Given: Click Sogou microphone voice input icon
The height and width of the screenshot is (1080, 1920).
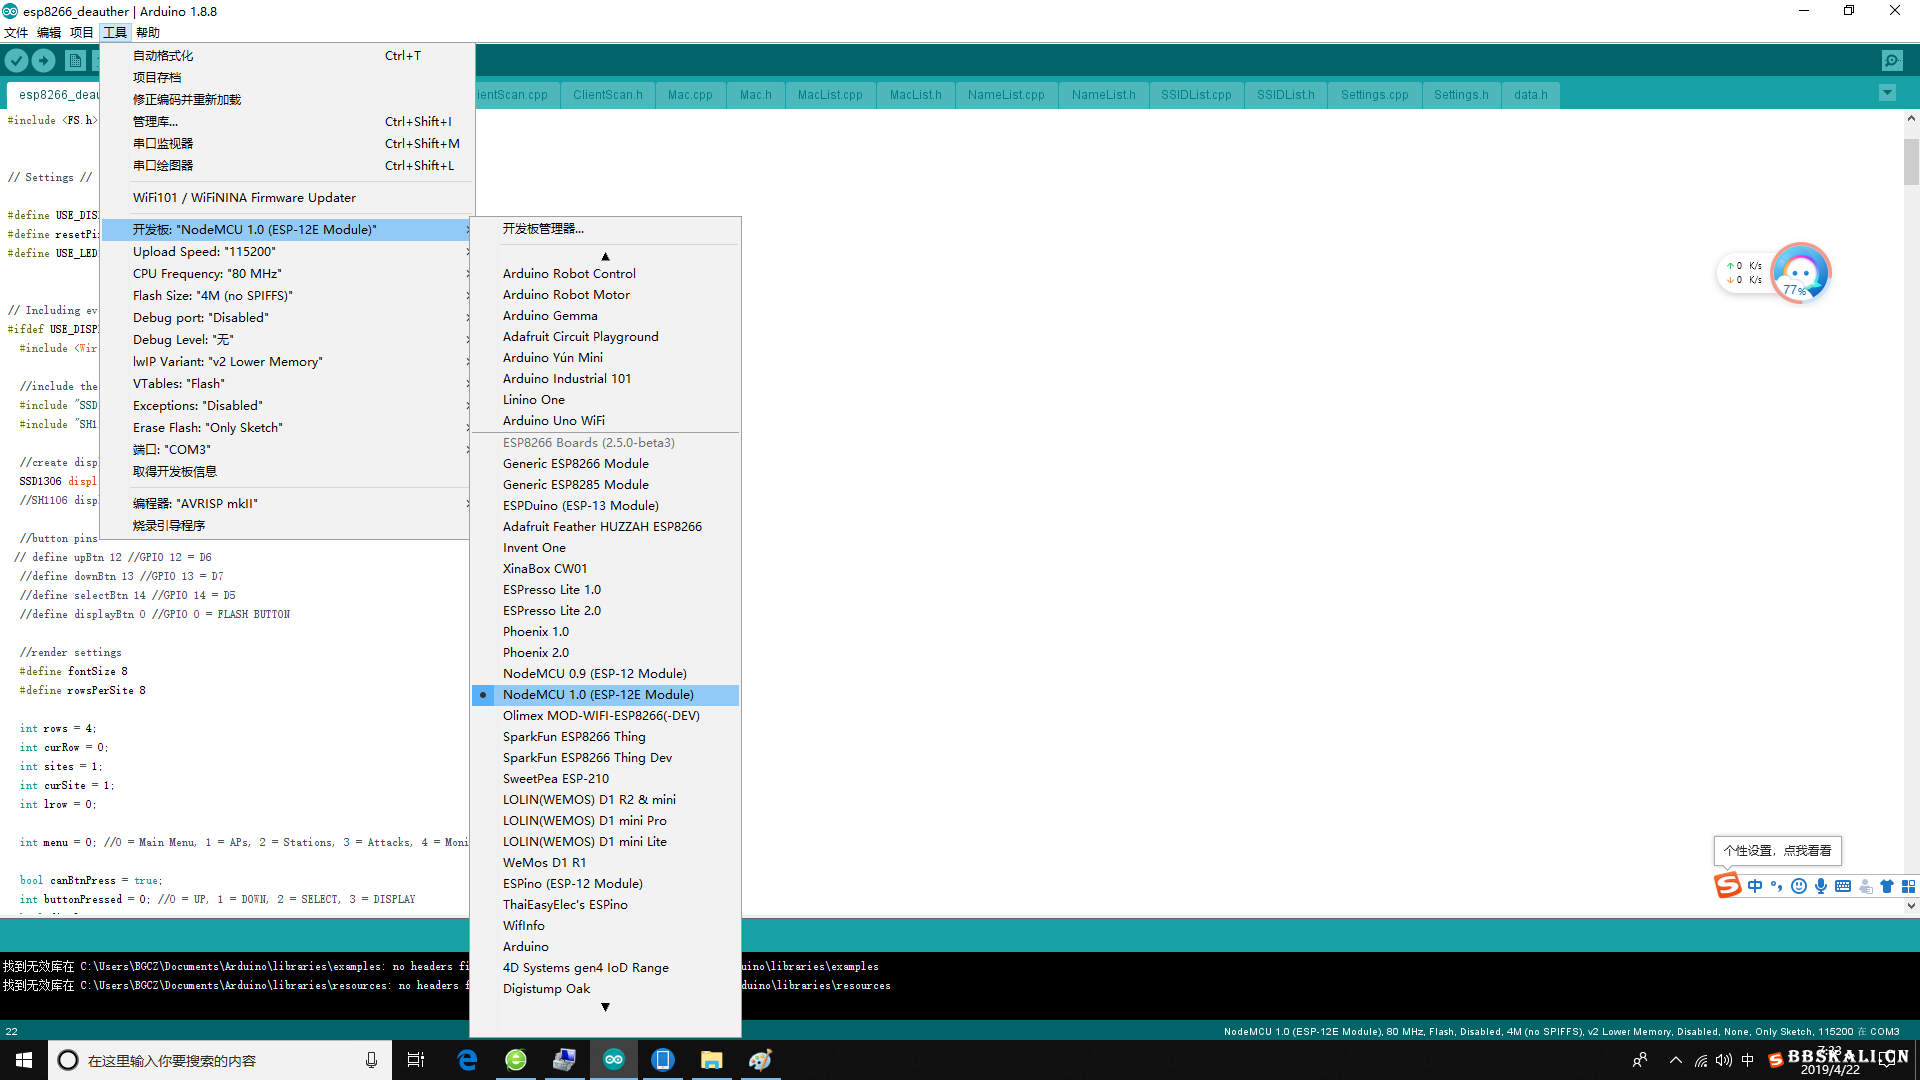Looking at the screenshot, I should [x=1821, y=887].
